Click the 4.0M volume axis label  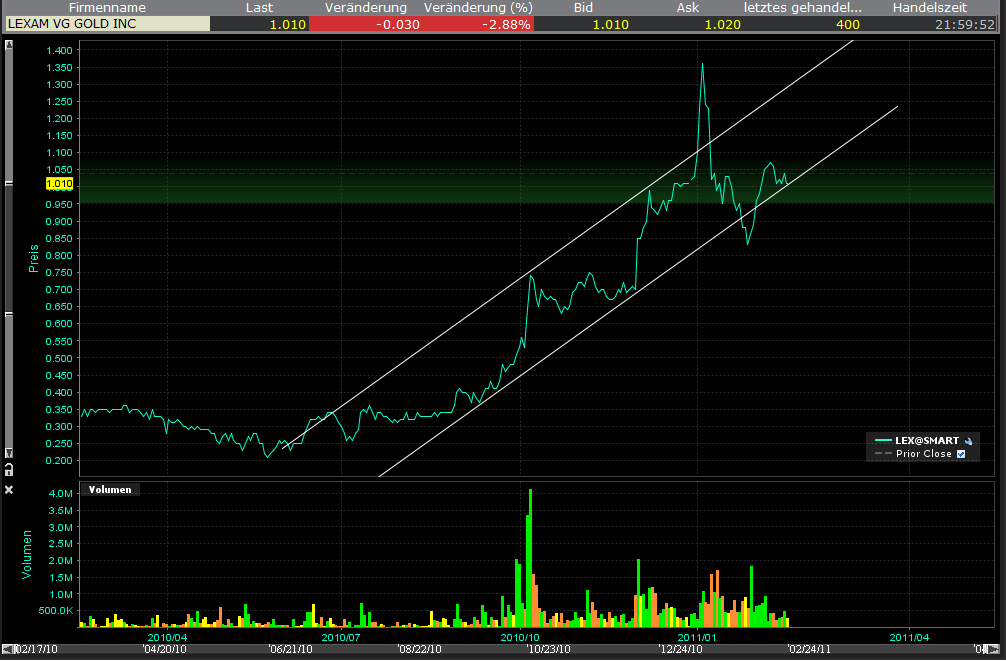(61, 494)
